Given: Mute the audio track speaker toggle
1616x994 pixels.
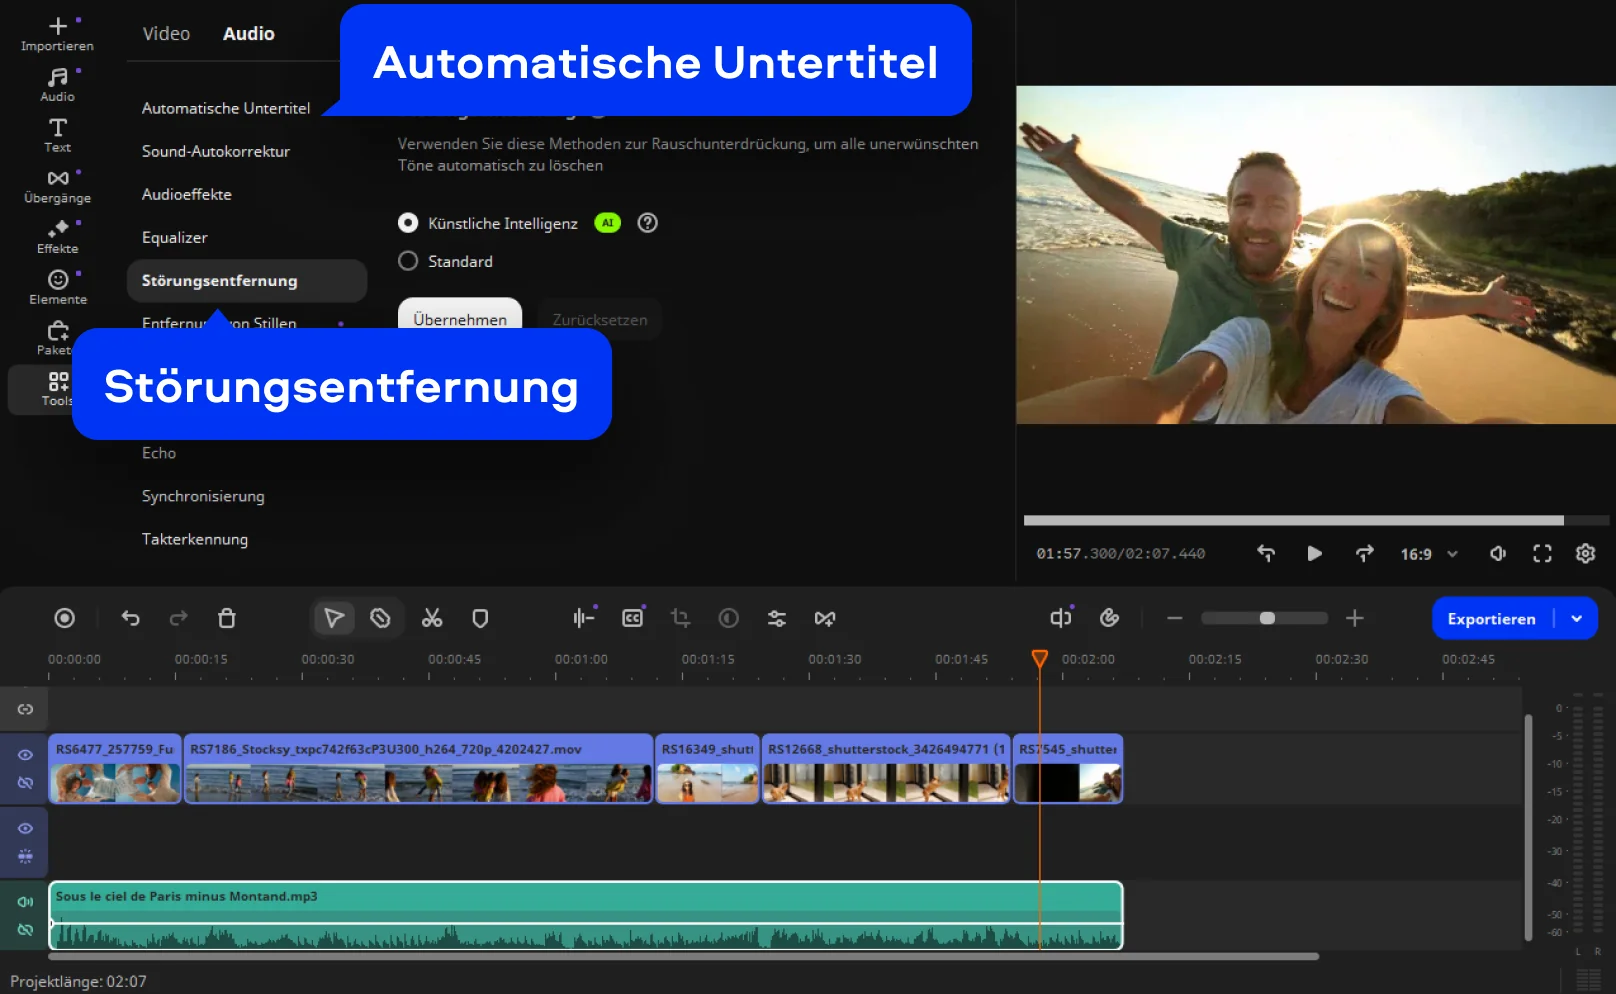Looking at the screenshot, I should pyautogui.click(x=25, y=902).
